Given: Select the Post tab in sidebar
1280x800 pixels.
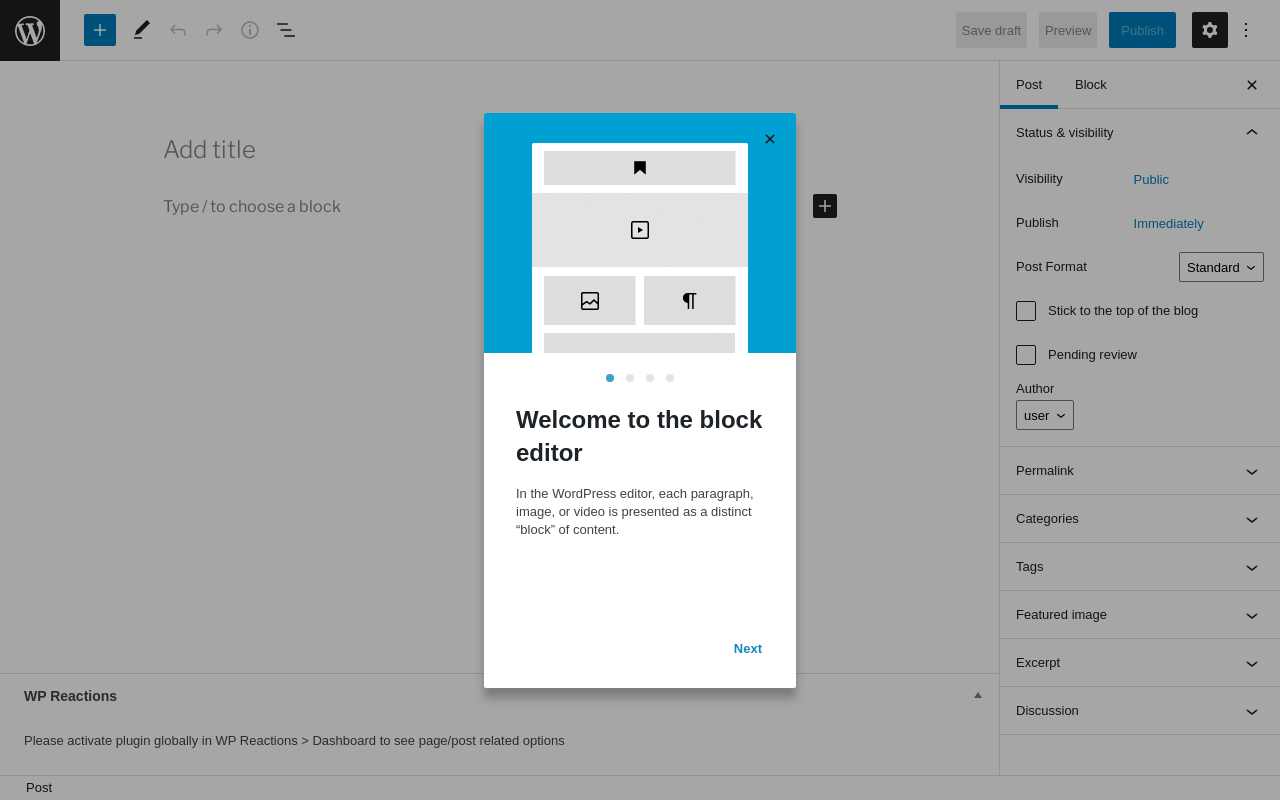Looking at the screenshot, I should click(x=1029, y=85).
